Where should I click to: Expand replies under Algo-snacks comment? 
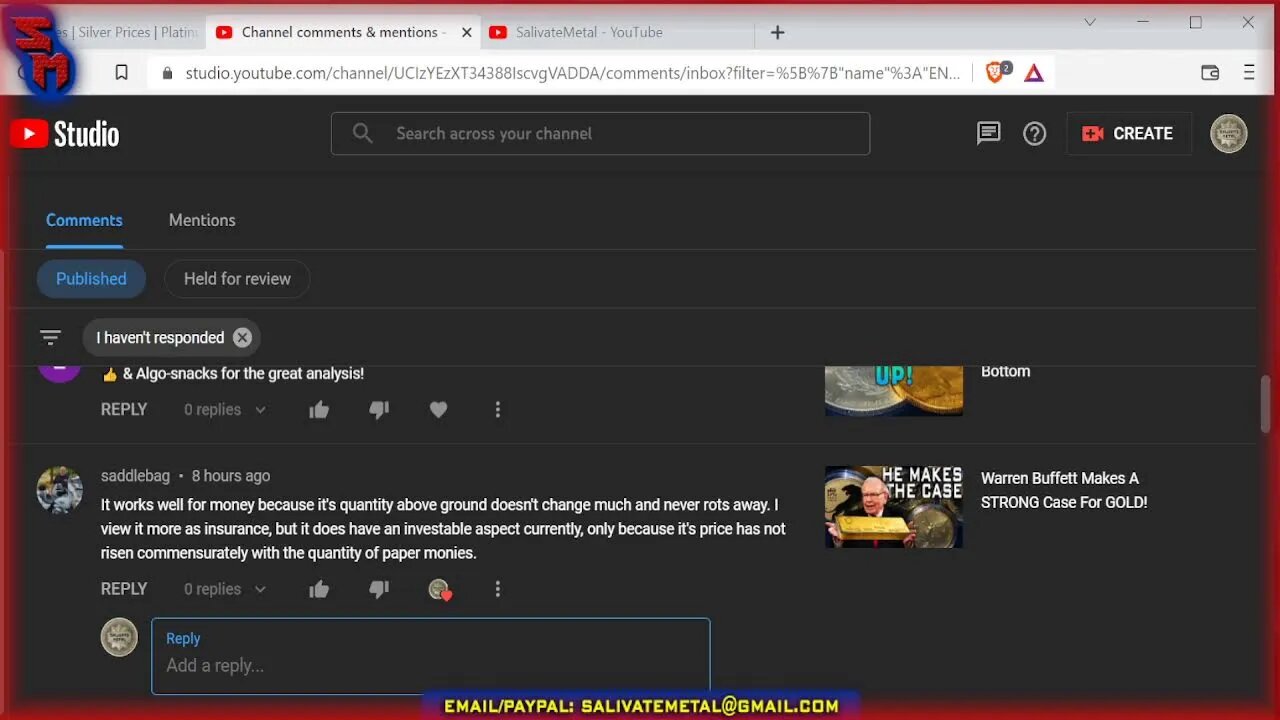[225, 409]
